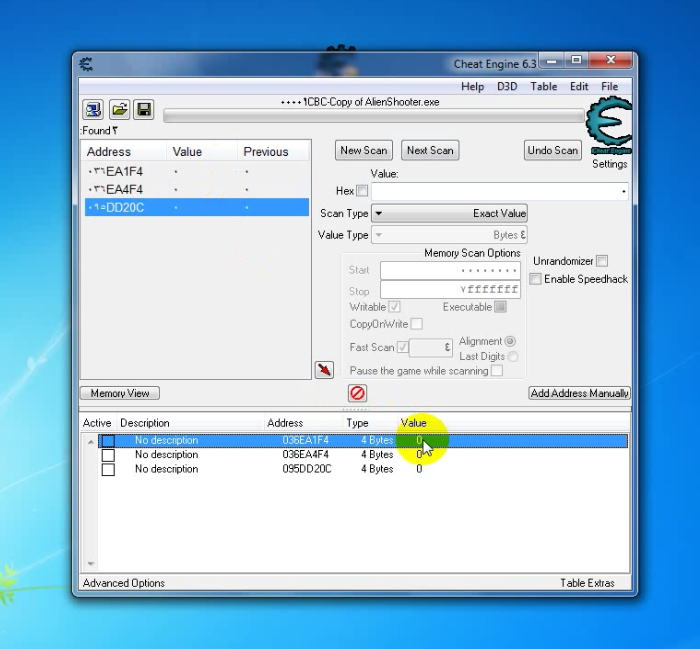Activate the 036EA1F4 entry checkbox
700x649 pixels.
coord(108,441)
